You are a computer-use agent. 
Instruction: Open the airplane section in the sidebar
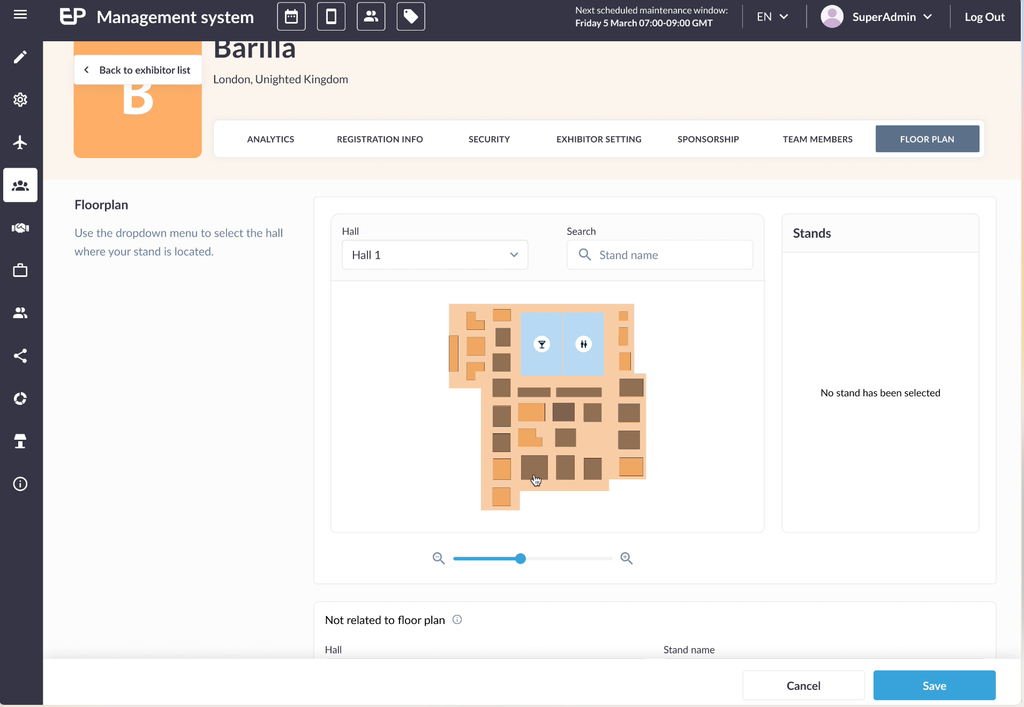coord(20,143)
